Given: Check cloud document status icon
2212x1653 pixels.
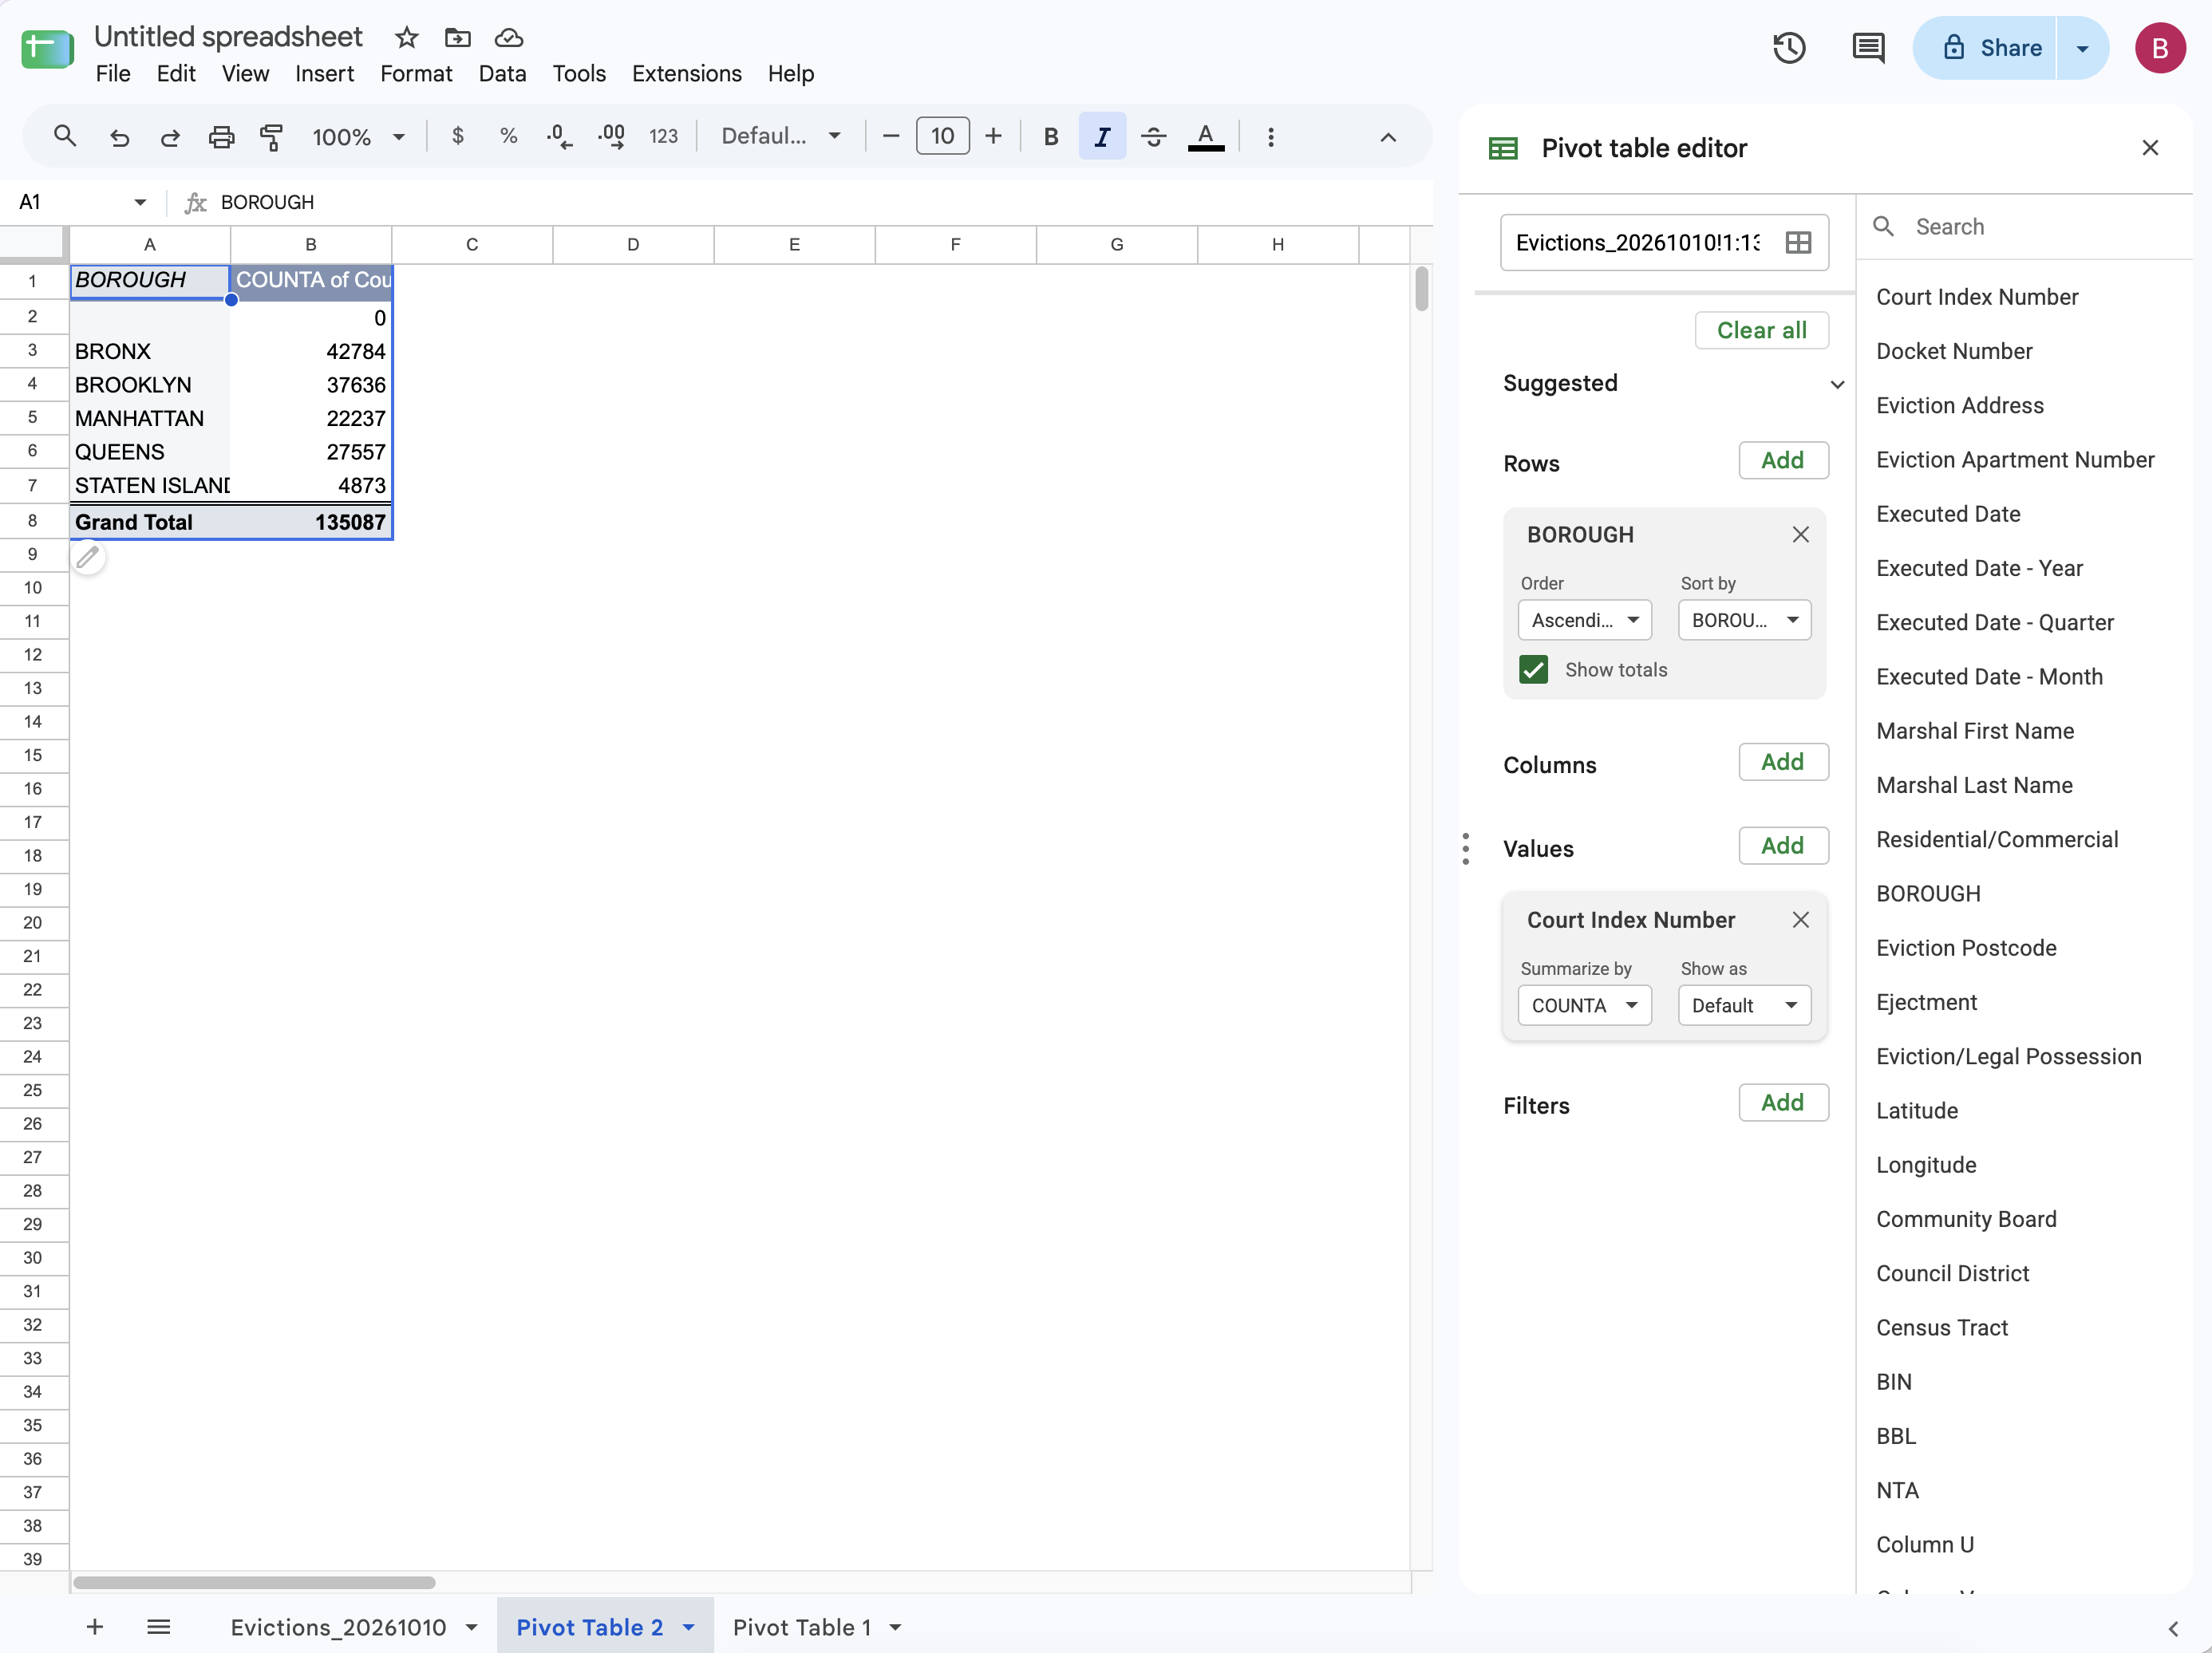Looking at the screenshot, I should click(509, 38).
